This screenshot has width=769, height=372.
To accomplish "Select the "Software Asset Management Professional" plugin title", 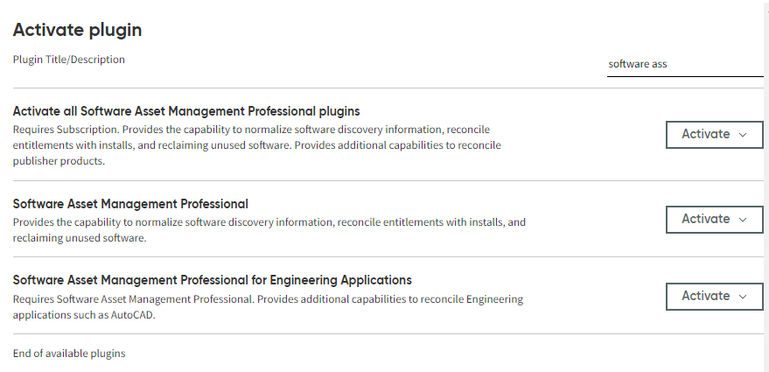I will (130, 204).
